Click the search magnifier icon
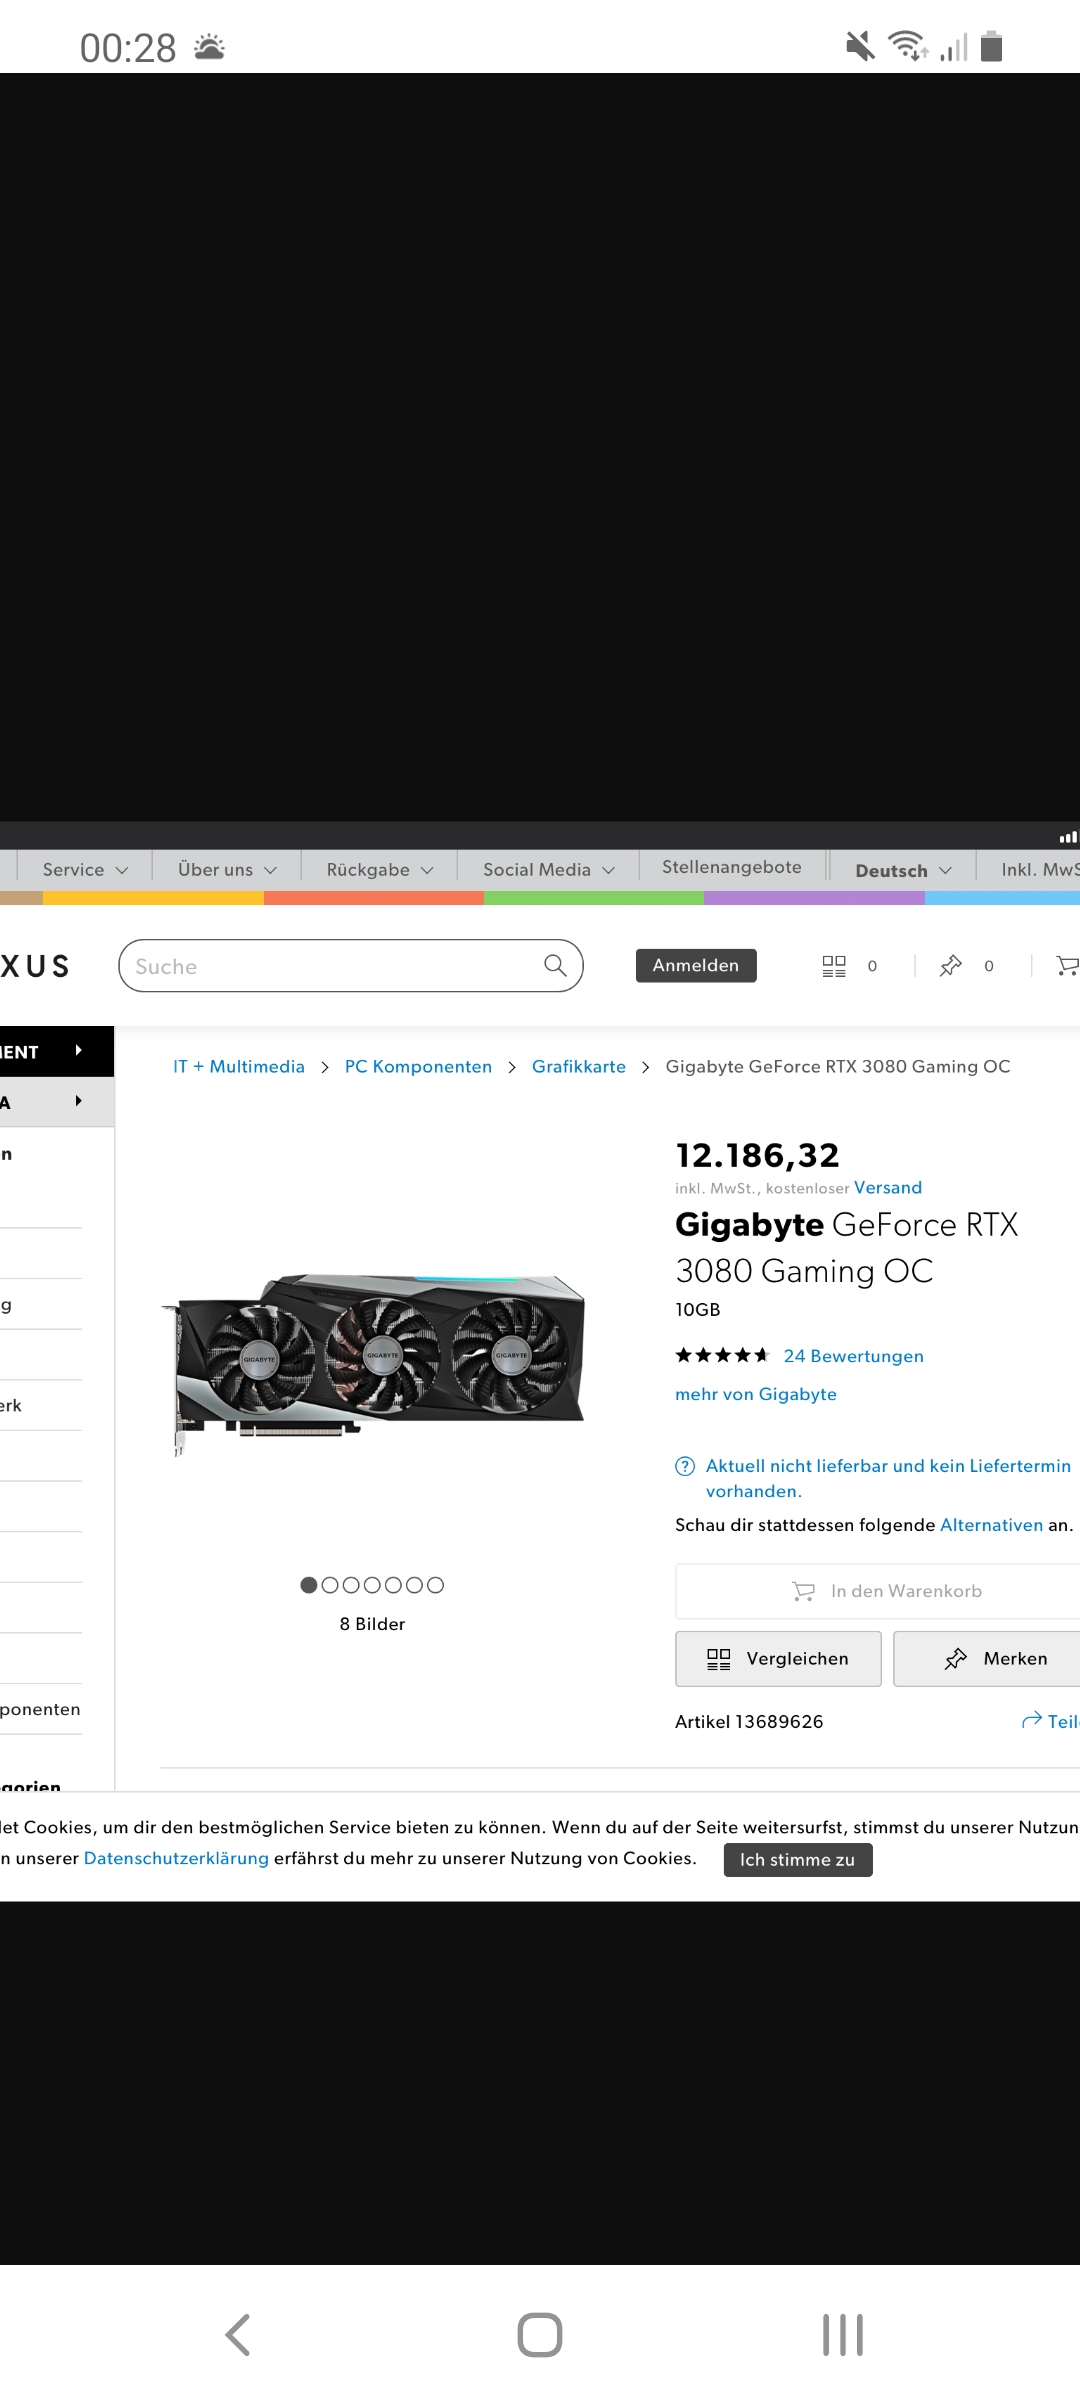Screen dimensions: 1080x2400 point(555,965)
